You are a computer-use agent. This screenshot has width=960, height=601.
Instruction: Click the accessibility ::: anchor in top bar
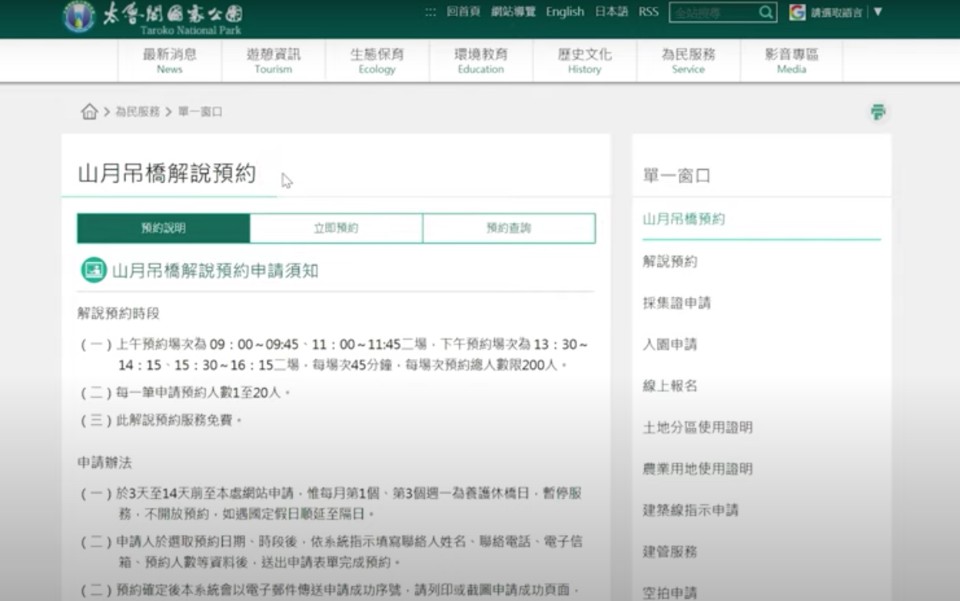pyautogui.click(x=430, y=12)
